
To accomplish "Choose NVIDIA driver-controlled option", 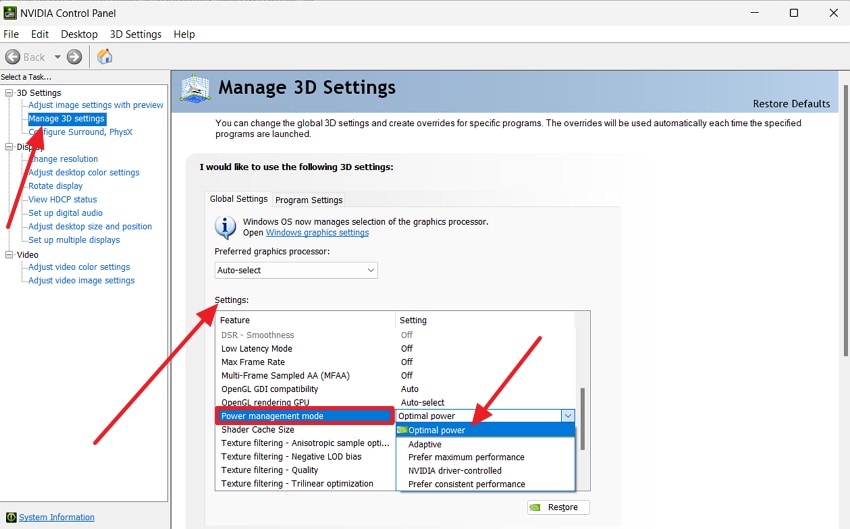I will (485, 470).
